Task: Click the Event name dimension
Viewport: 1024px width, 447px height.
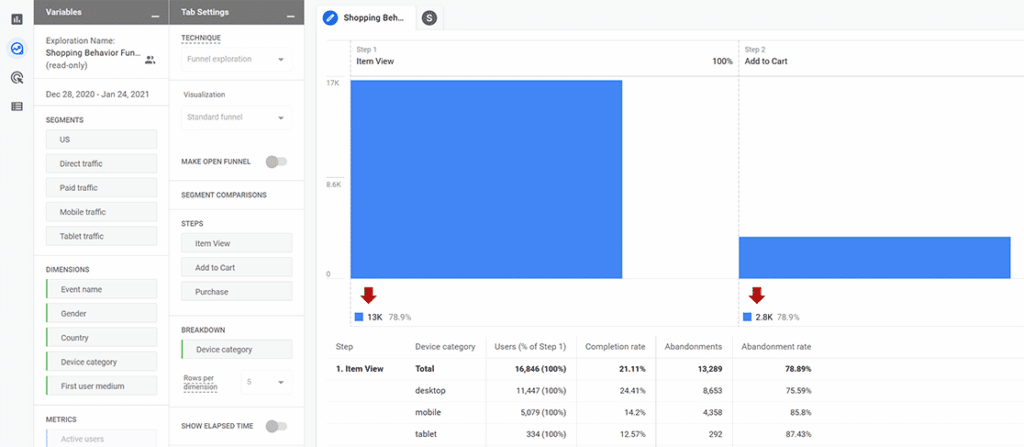Action: pos(101,289)
